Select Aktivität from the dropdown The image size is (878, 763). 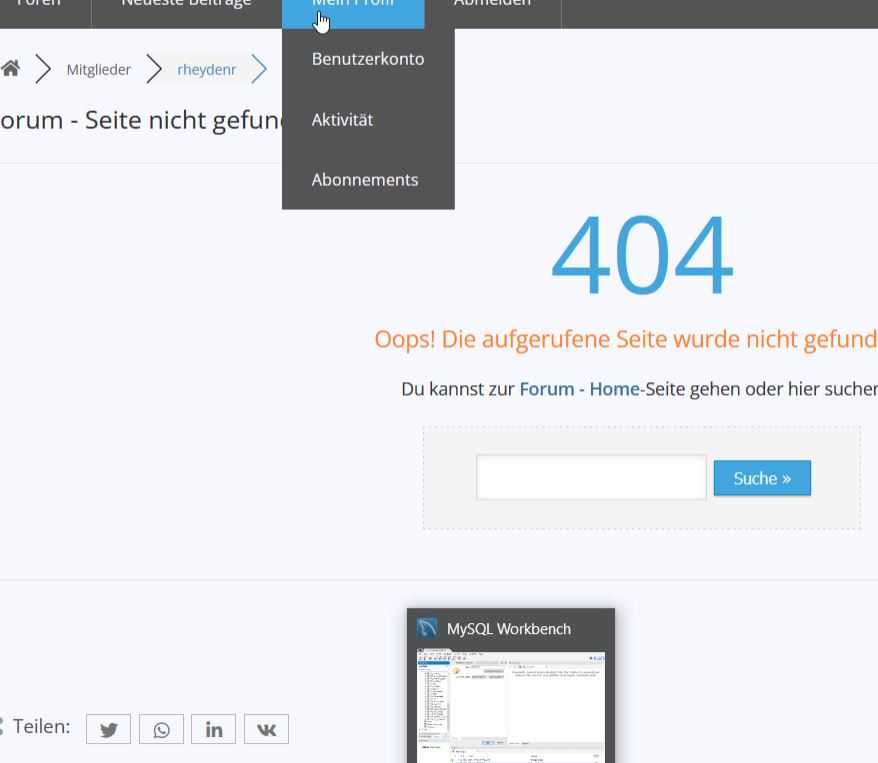pyautogui.click(x=342, y=120)
